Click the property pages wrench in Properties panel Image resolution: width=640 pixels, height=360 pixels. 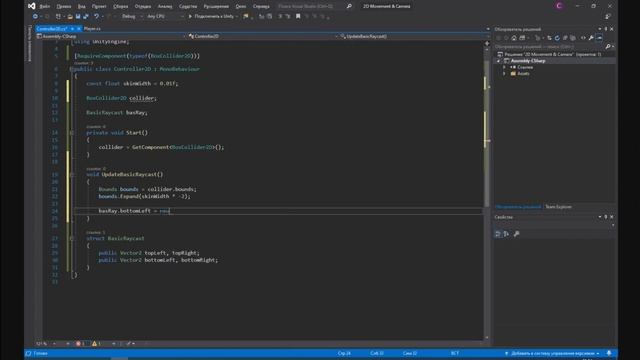(516, 234)
